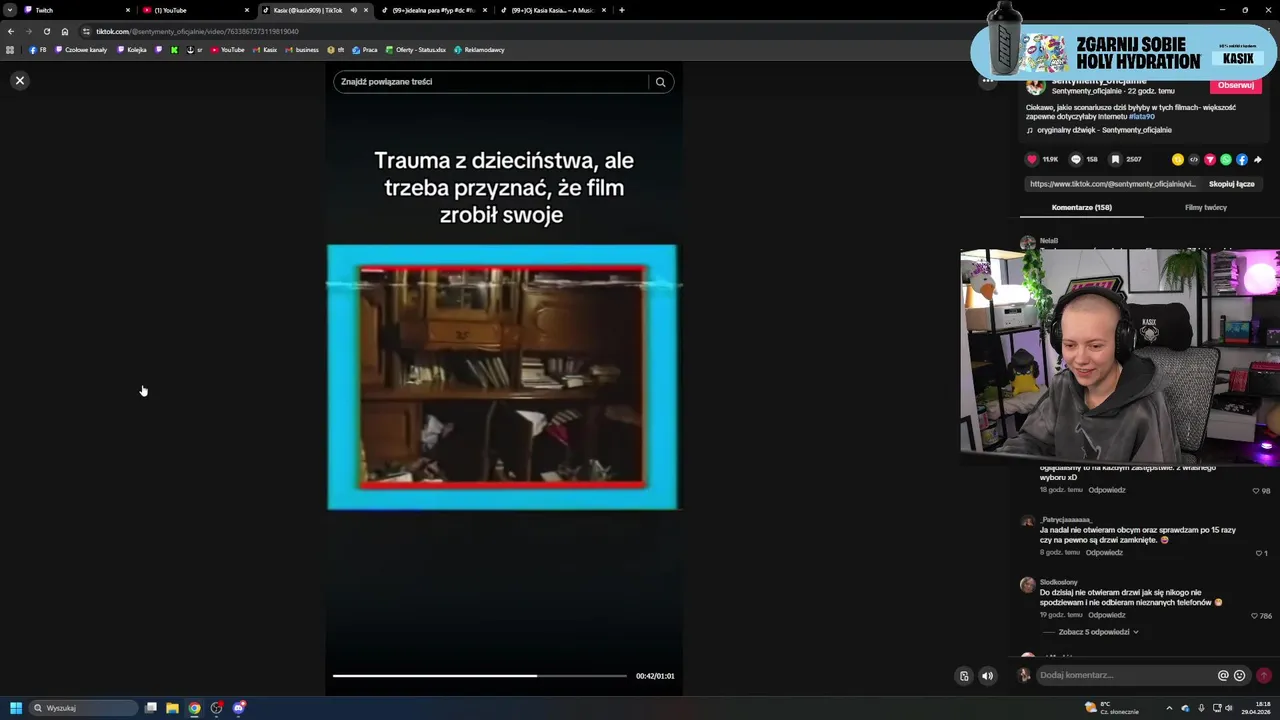Reply to Slodkoslony's comment with Odpowiedz

point(1107,615)
